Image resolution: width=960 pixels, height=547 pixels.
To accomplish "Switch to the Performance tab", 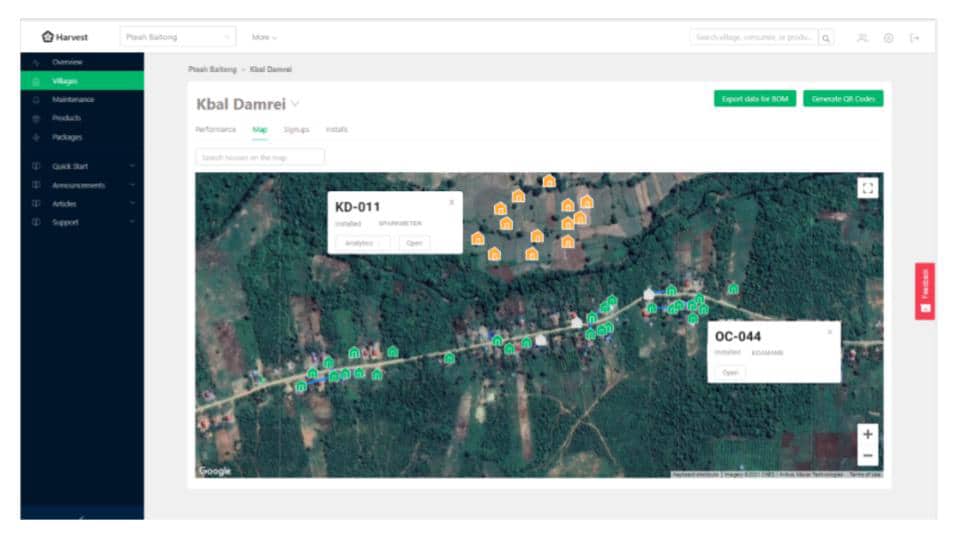I will 215,130.
